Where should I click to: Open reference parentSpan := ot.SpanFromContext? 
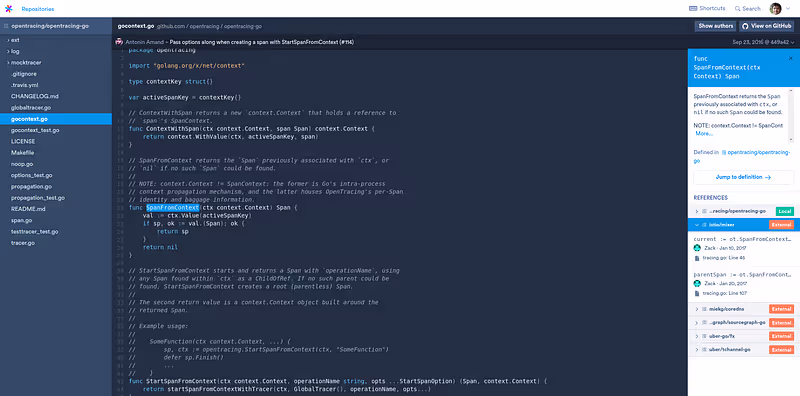coord(742,275)
